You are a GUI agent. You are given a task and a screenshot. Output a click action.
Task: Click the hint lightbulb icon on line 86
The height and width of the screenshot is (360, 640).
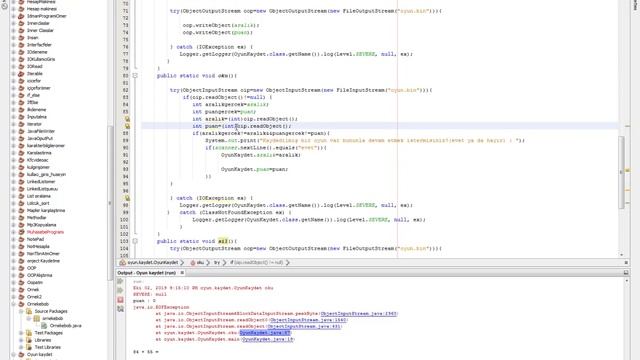point(127,119)
